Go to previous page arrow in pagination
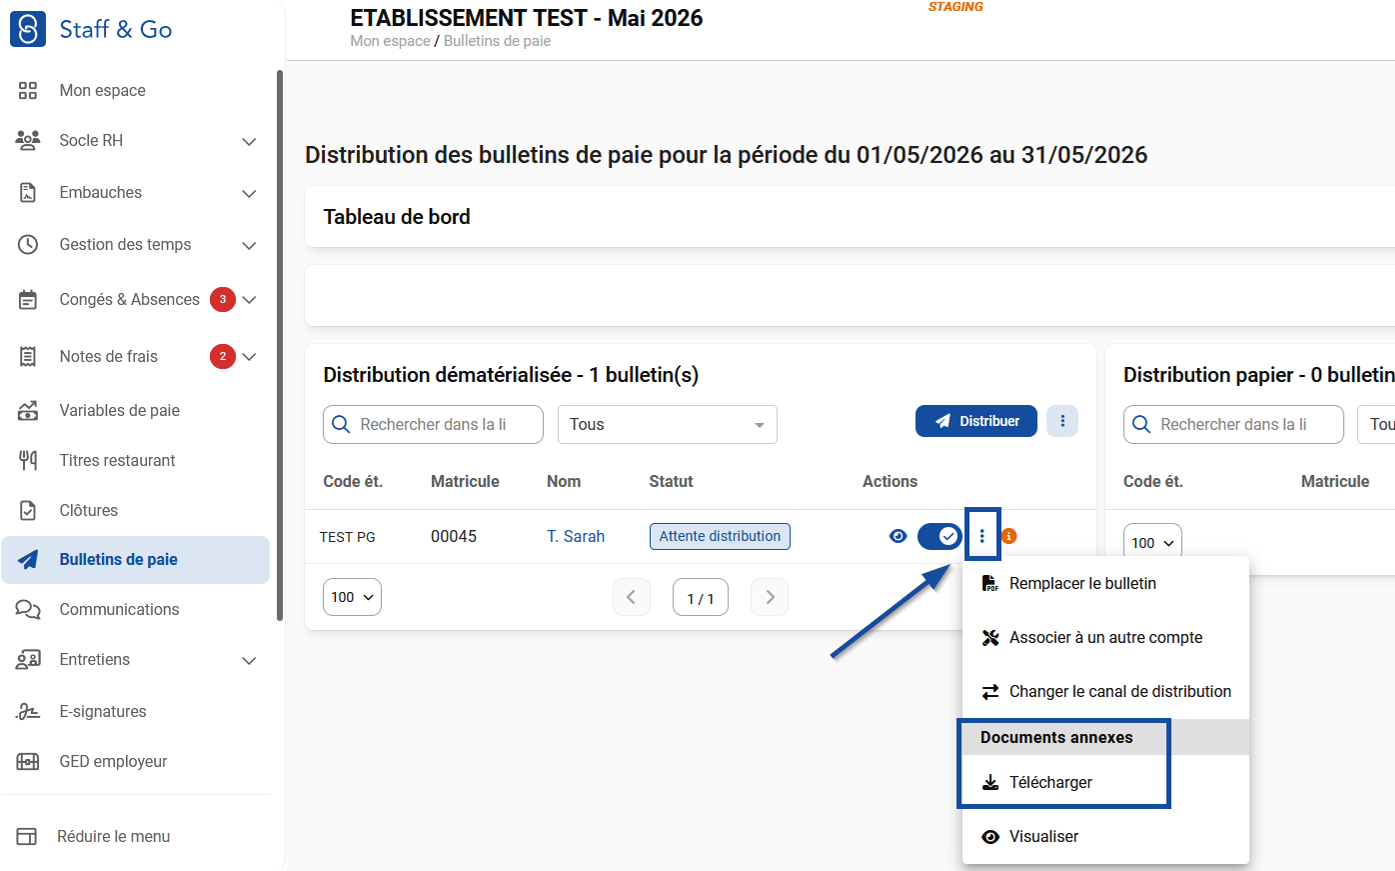 tap(631, 597)
